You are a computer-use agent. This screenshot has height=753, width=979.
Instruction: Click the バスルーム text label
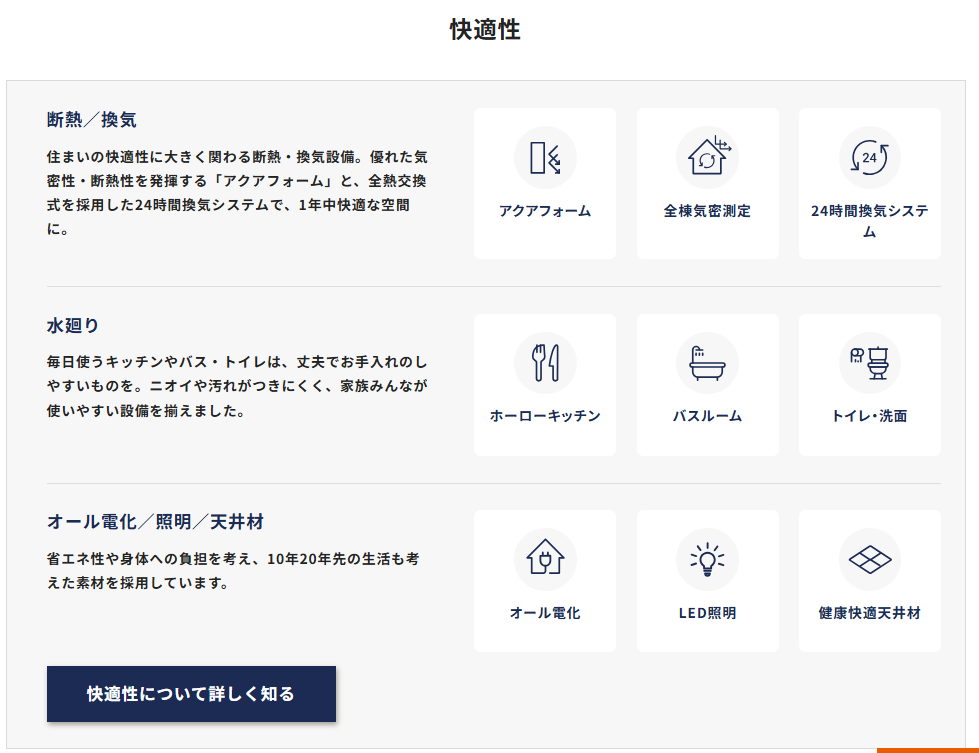707,416
